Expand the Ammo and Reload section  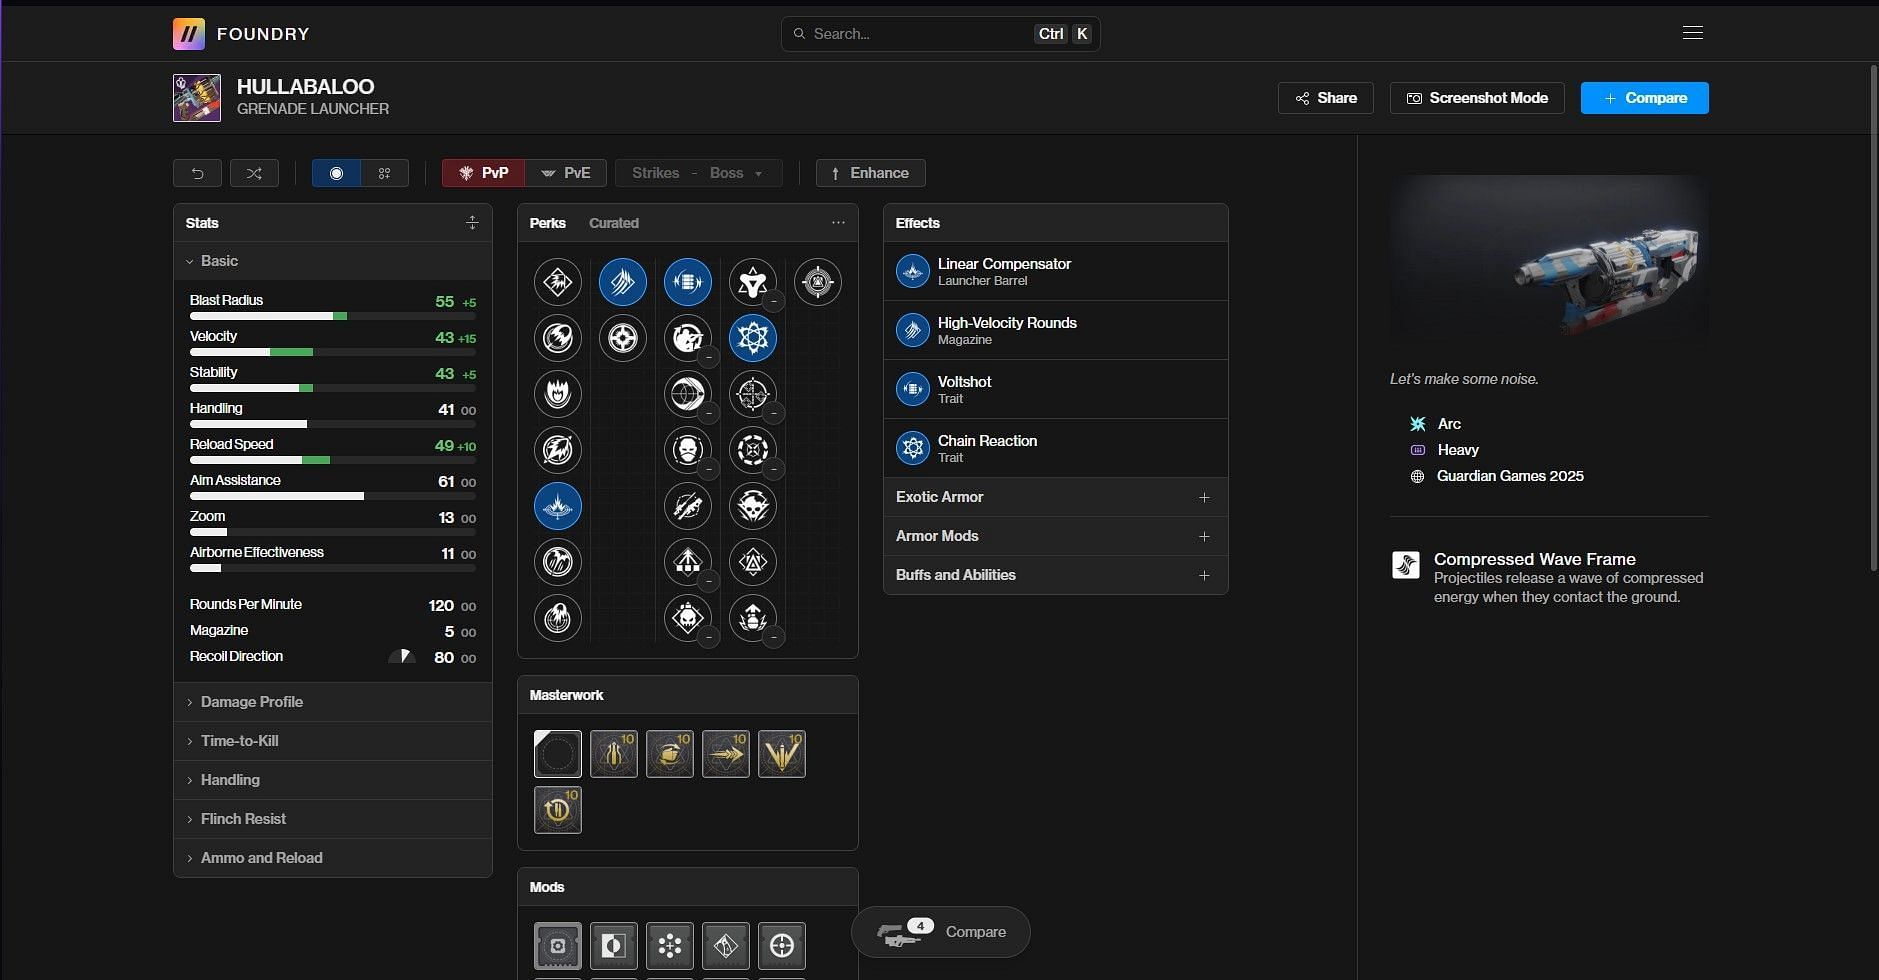point(332,858)
